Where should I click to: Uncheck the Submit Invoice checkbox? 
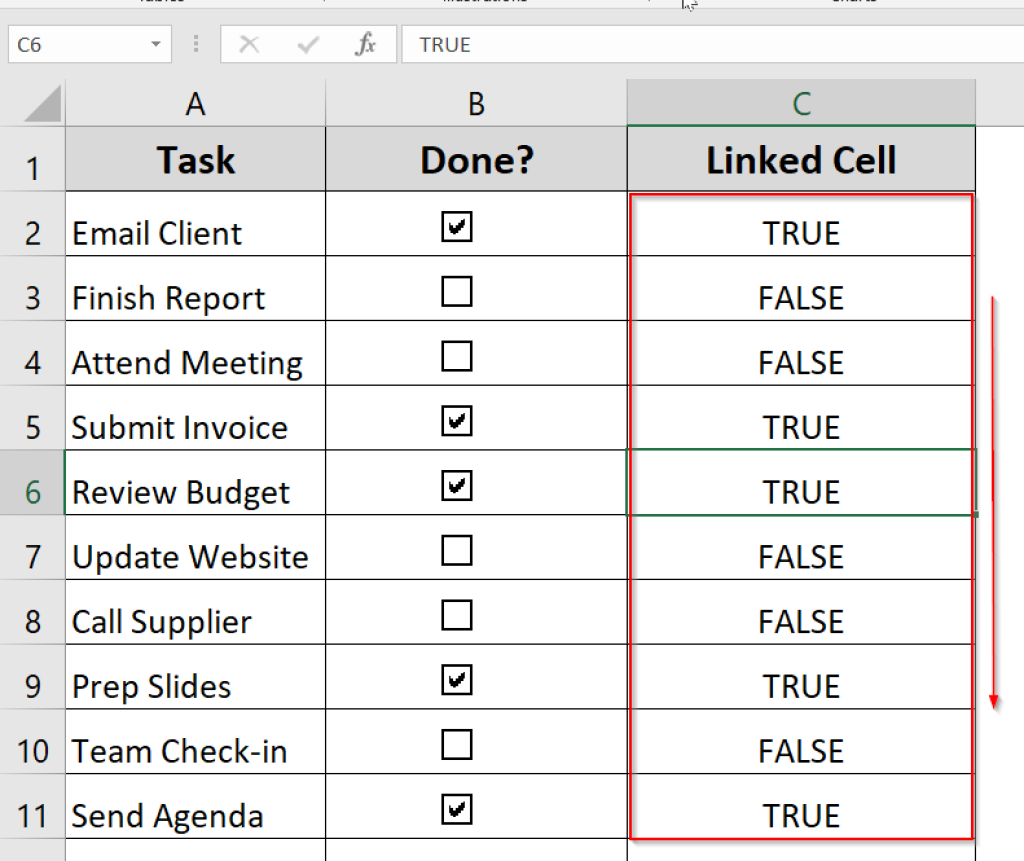point(456,420)
